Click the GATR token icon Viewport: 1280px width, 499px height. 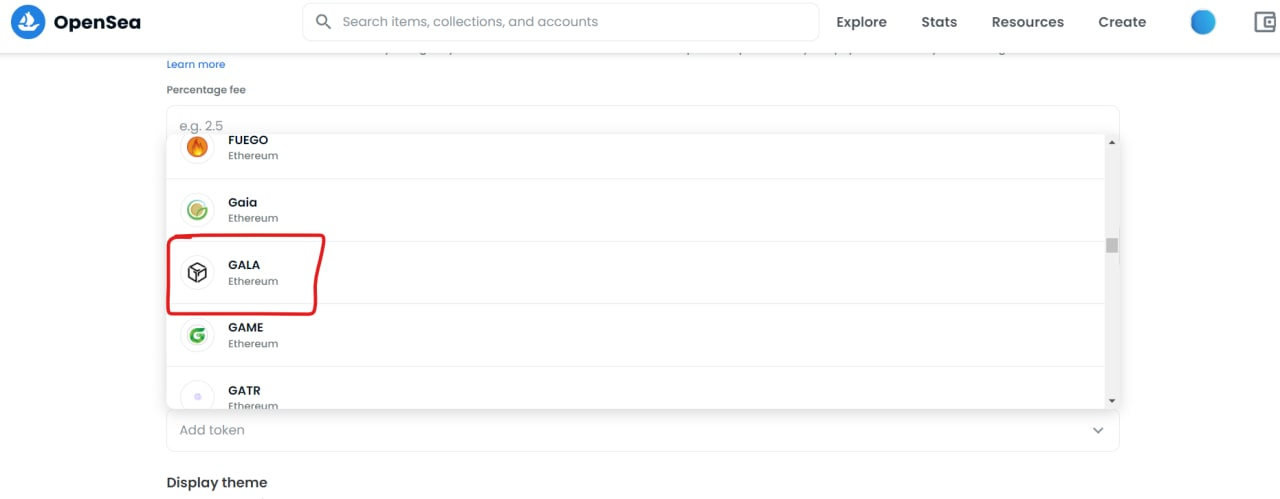tap(197, 396)
